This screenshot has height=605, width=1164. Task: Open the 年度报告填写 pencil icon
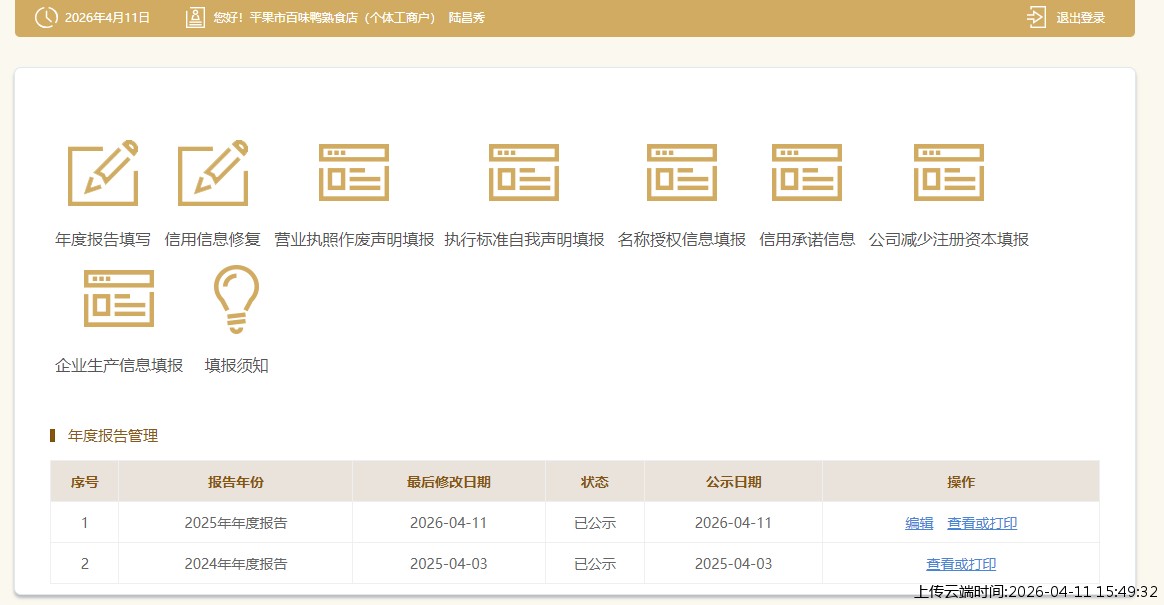click(x=103, y=173)
